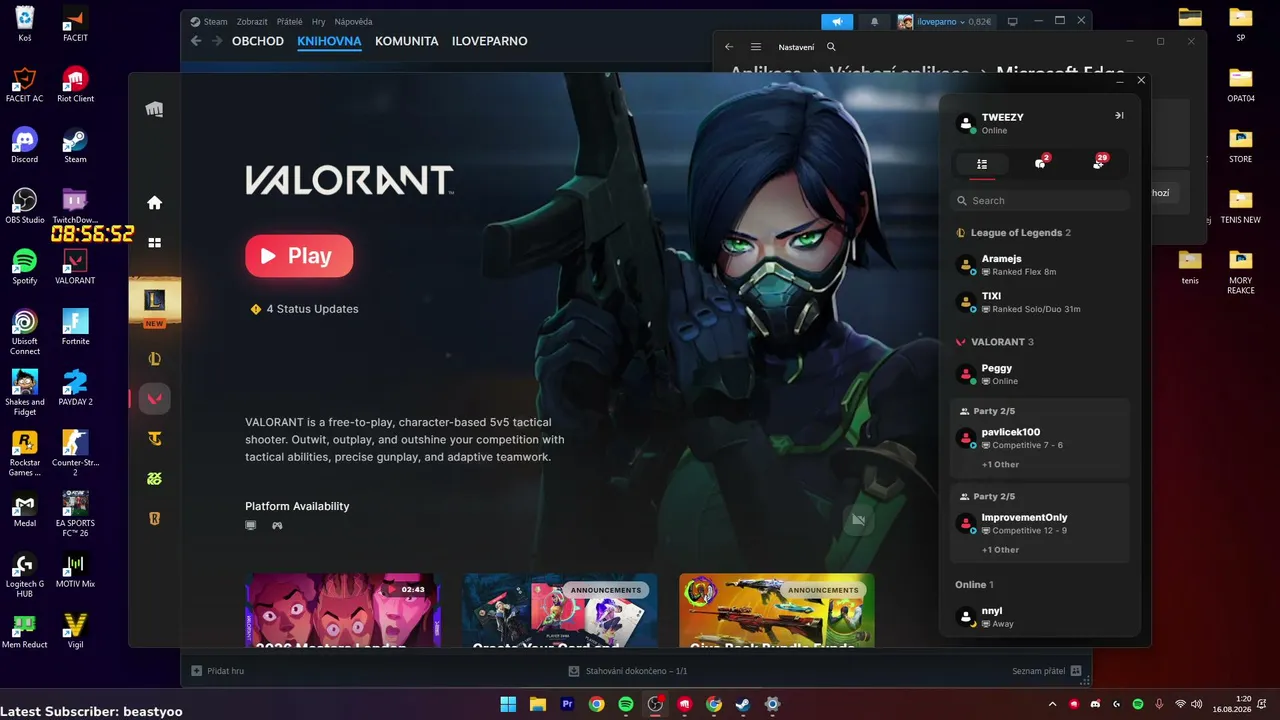Select the Teamfight Tactics sidebar icon
1280x720 pixels.
pos(154,439)
